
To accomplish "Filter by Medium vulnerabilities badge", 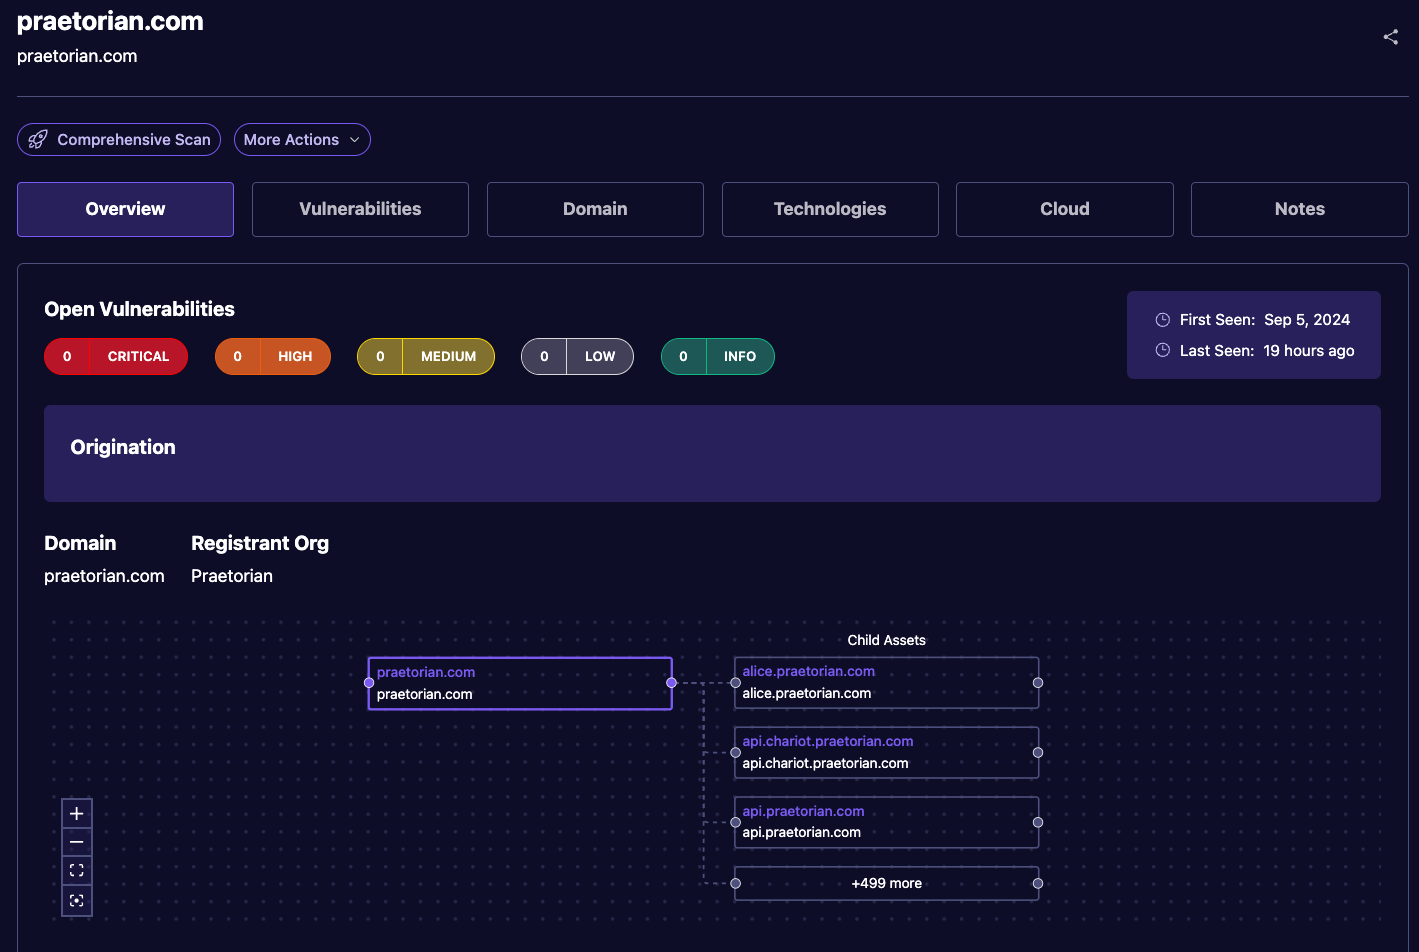I will 426,357.
